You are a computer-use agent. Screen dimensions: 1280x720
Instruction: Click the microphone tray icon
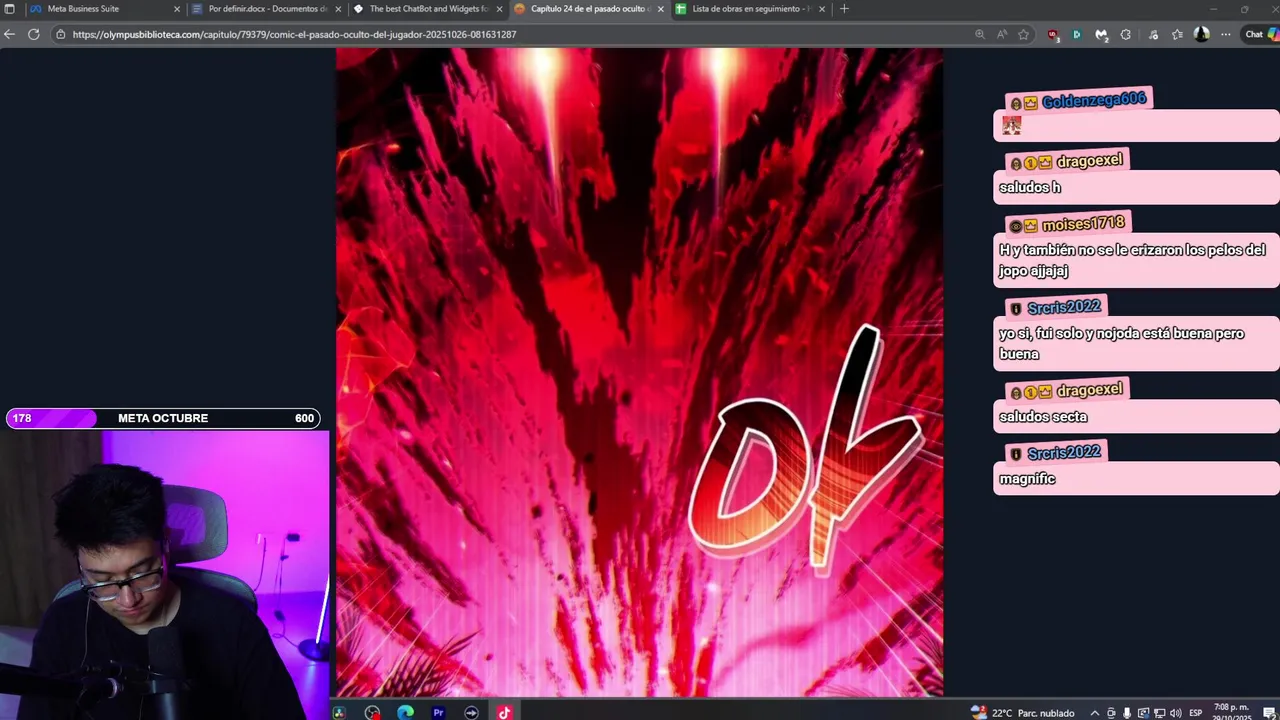pos(1127,713)
